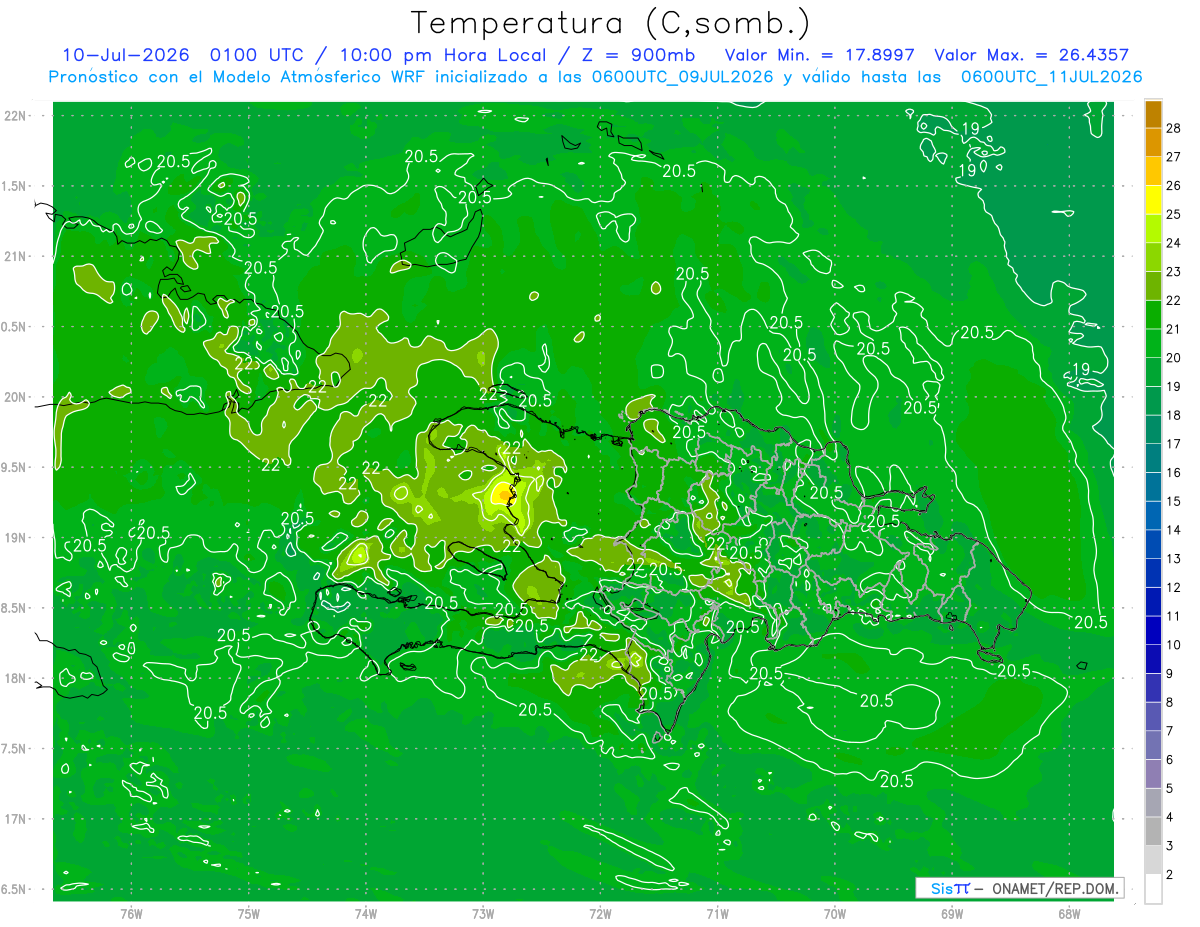Click the 'Z = 900mb' level text
The image size is (1200, 927).
(x=638, y=55)
